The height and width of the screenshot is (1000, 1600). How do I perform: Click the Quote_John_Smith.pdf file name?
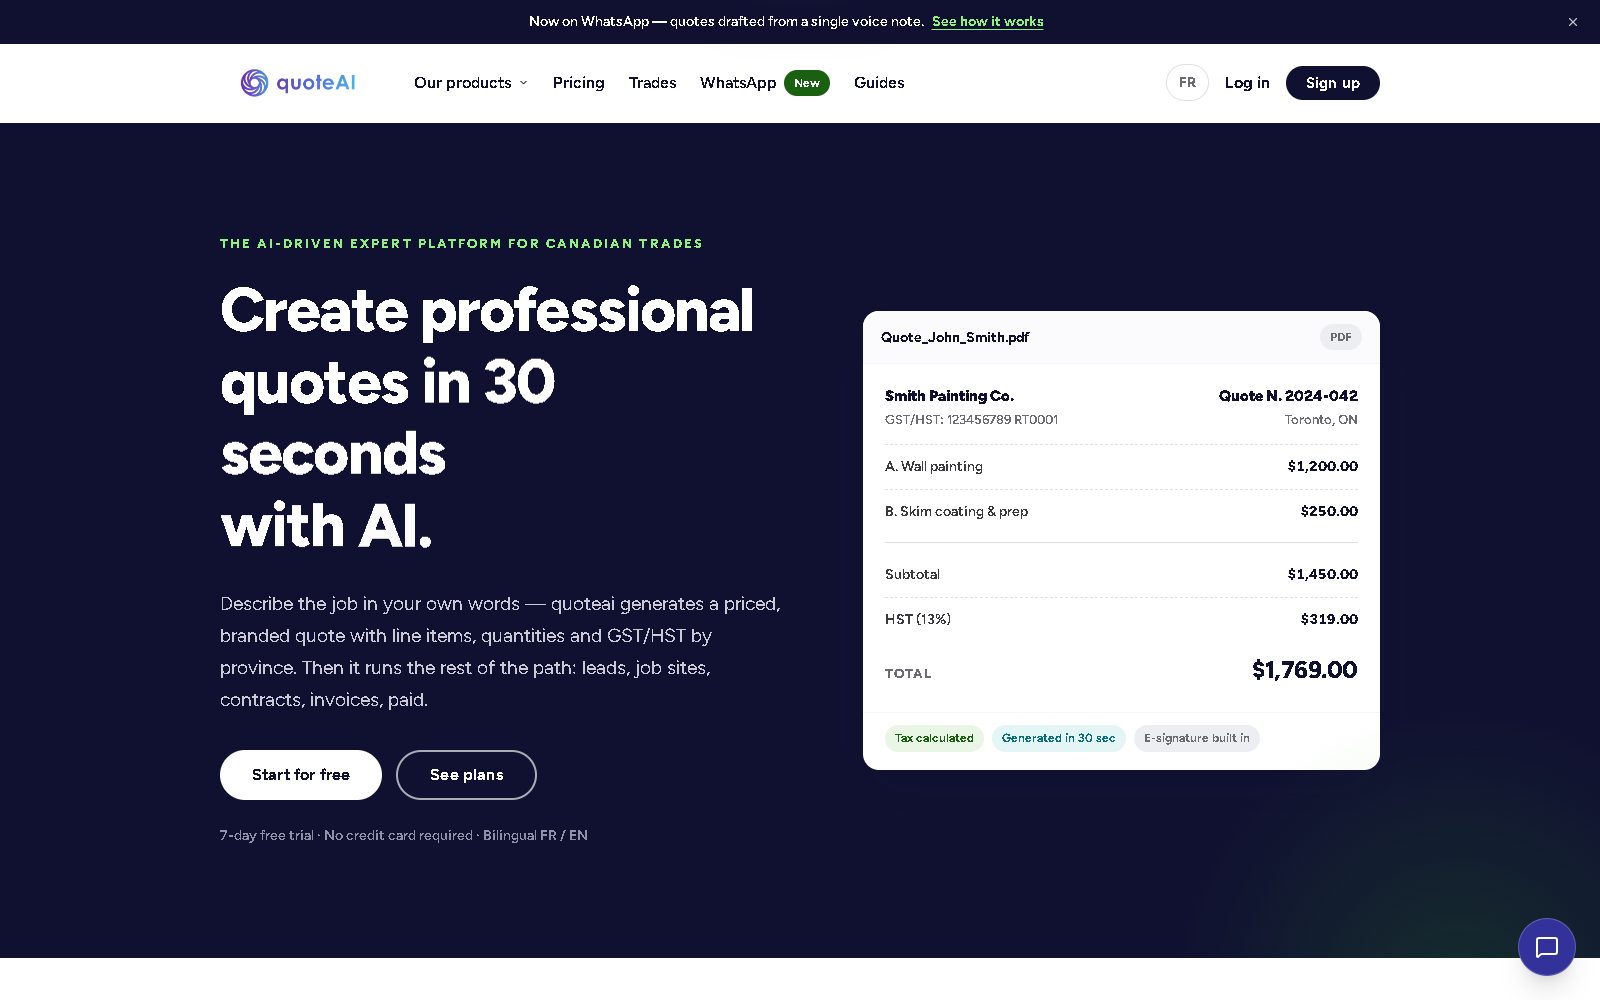[x=955, y=337]
